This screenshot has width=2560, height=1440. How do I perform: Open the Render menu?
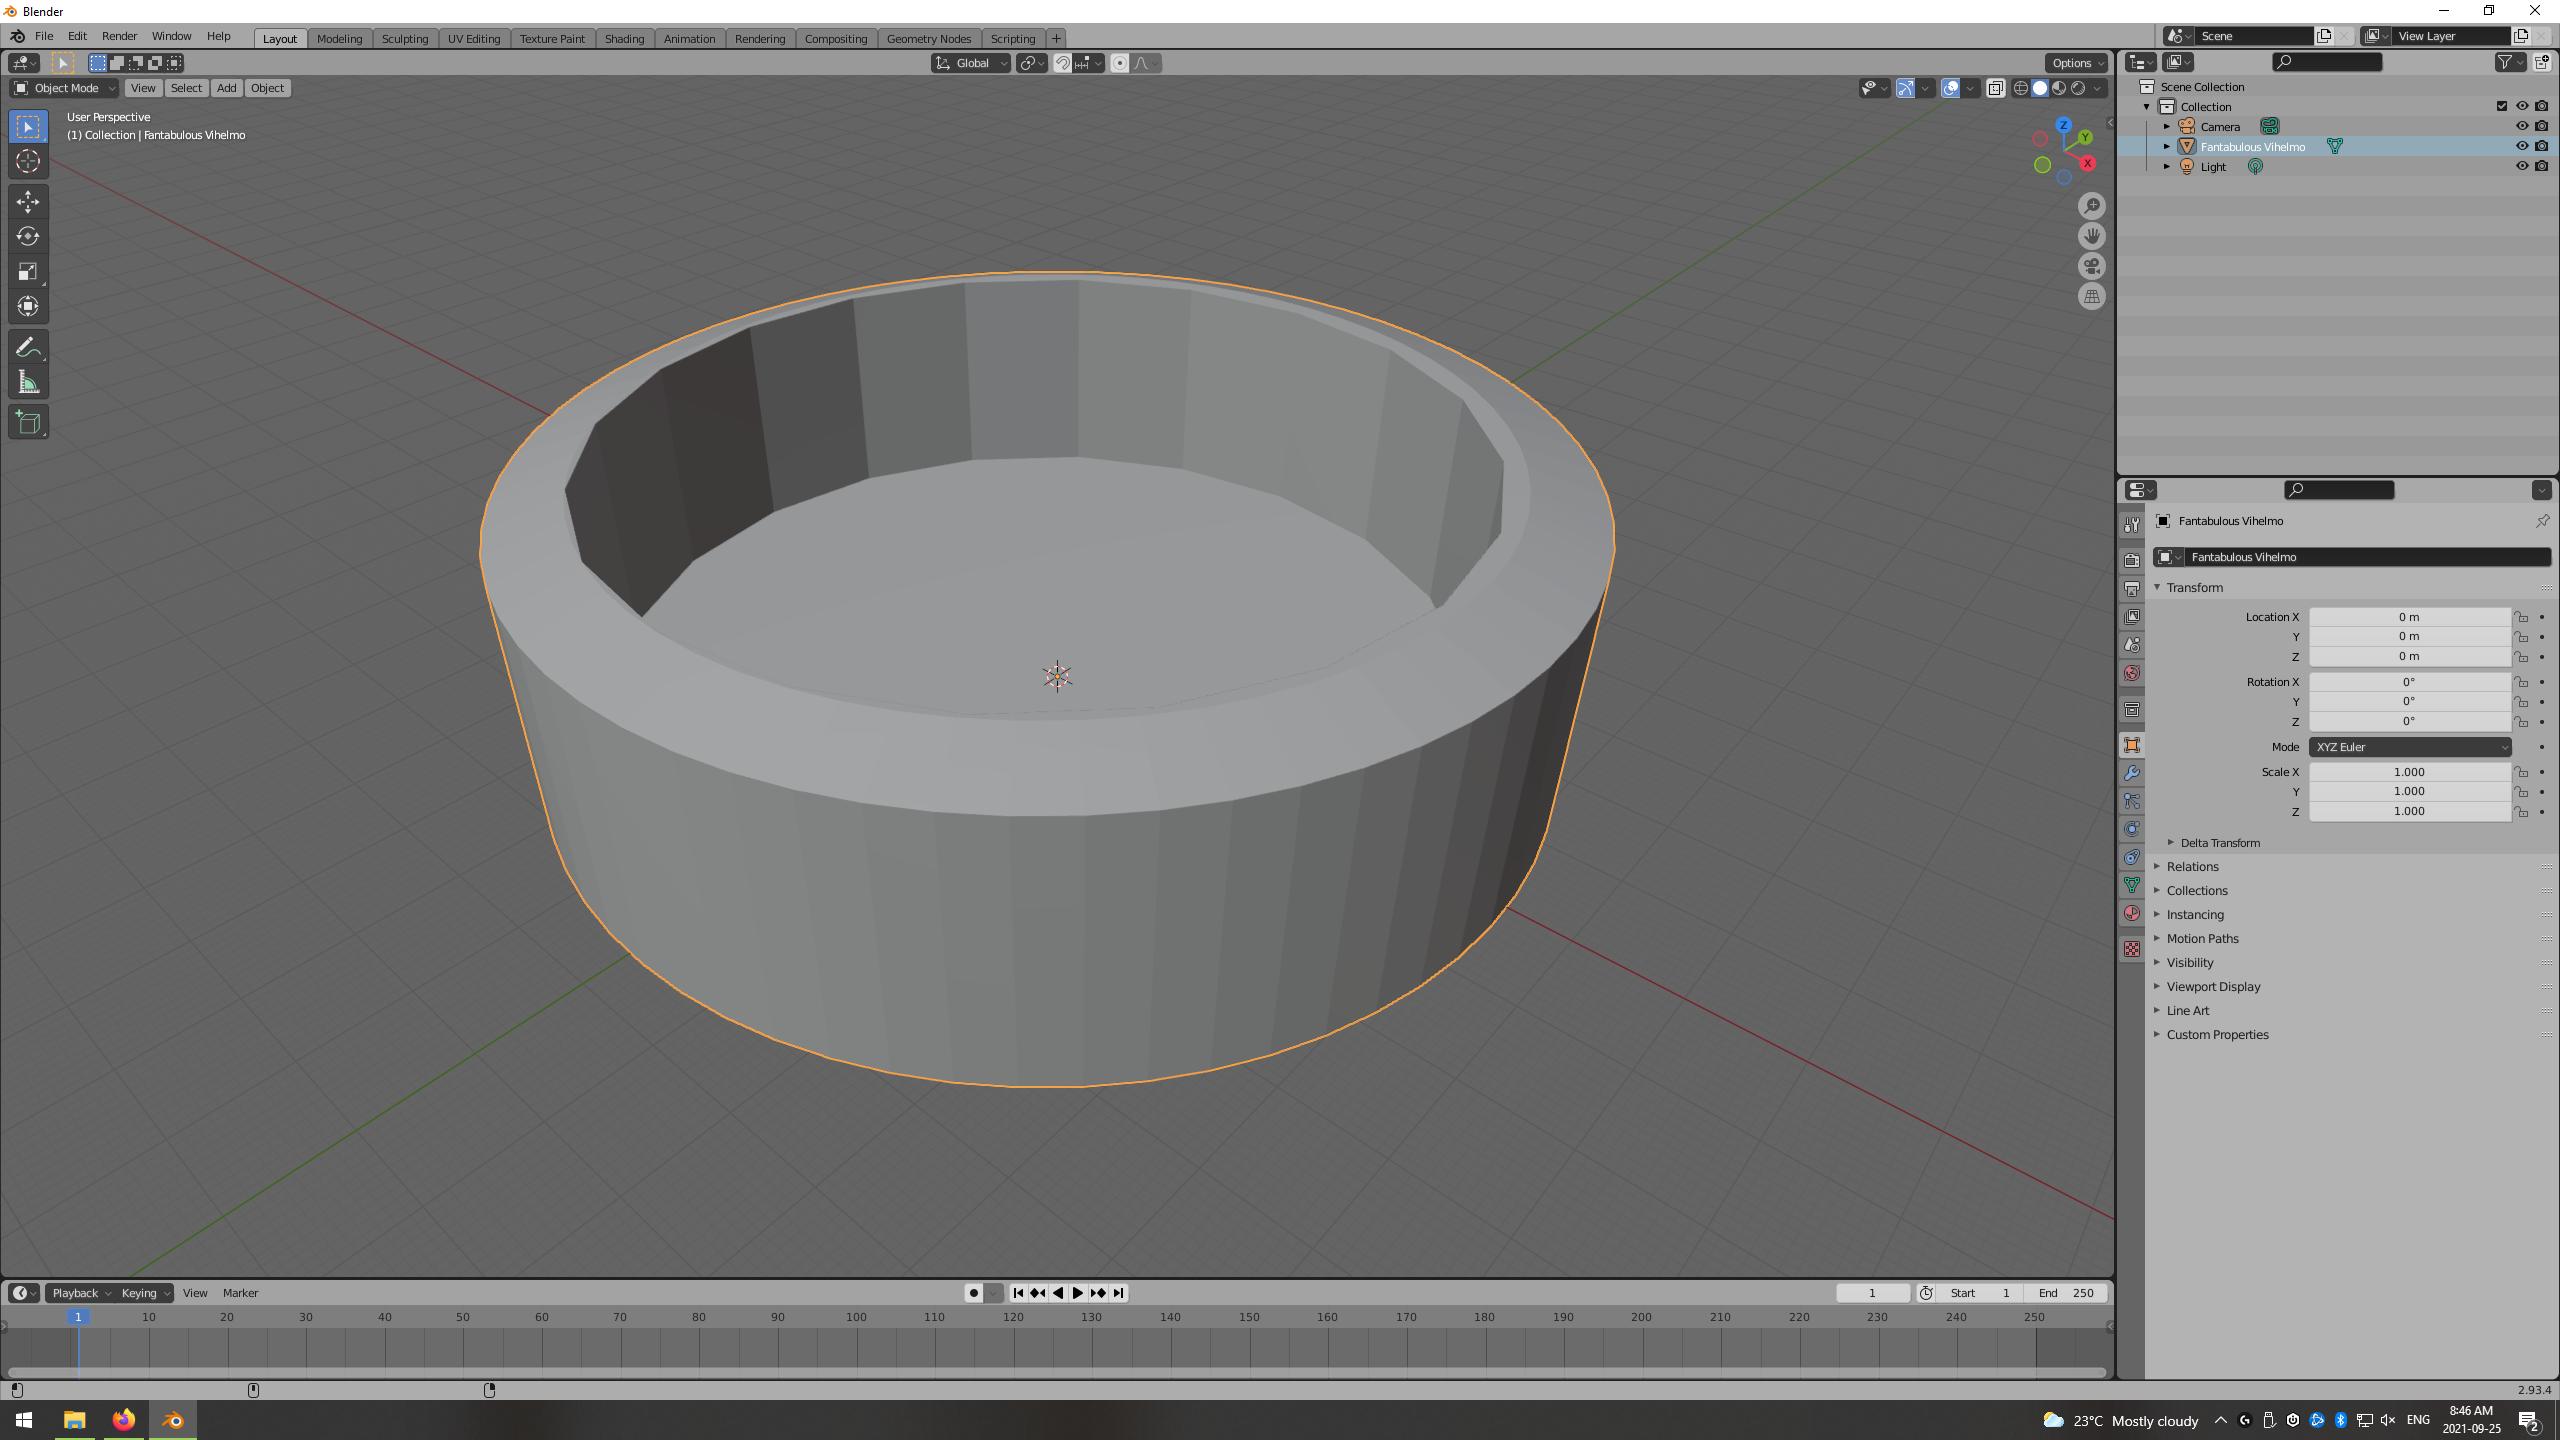tap(119, 36)
